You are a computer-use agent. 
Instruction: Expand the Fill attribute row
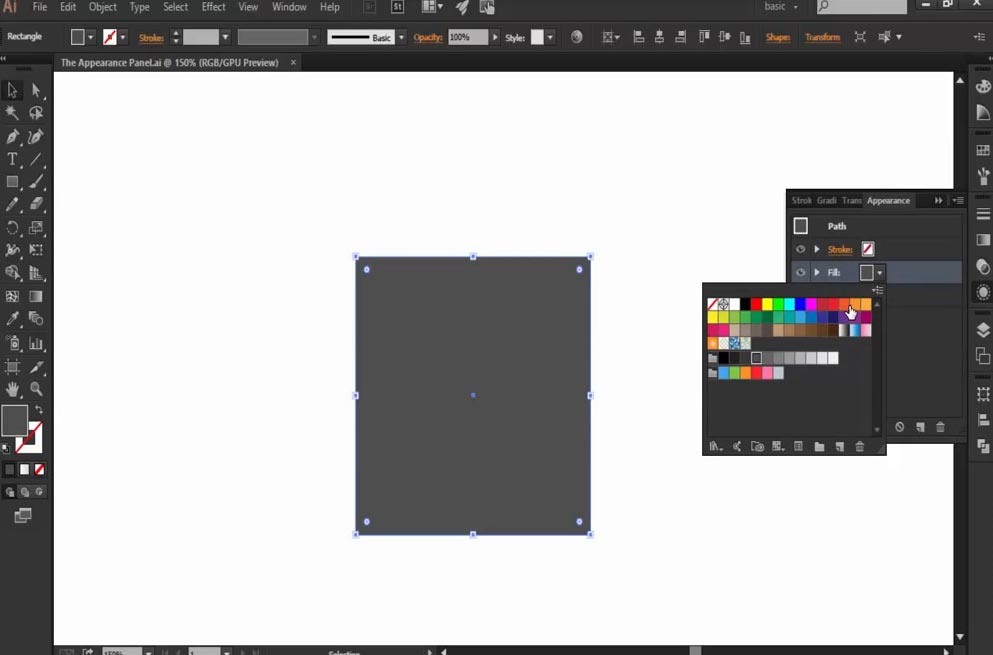coord(817,272)
